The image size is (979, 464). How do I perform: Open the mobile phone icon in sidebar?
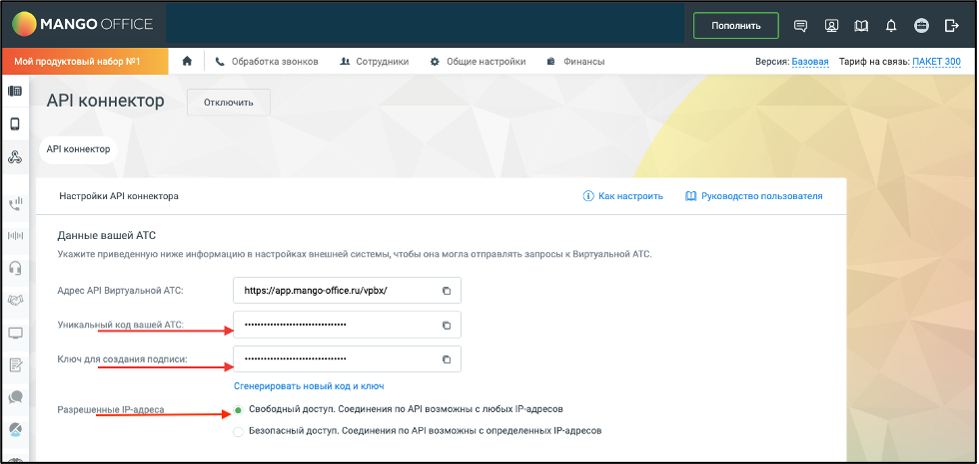[x=15, y=124]
